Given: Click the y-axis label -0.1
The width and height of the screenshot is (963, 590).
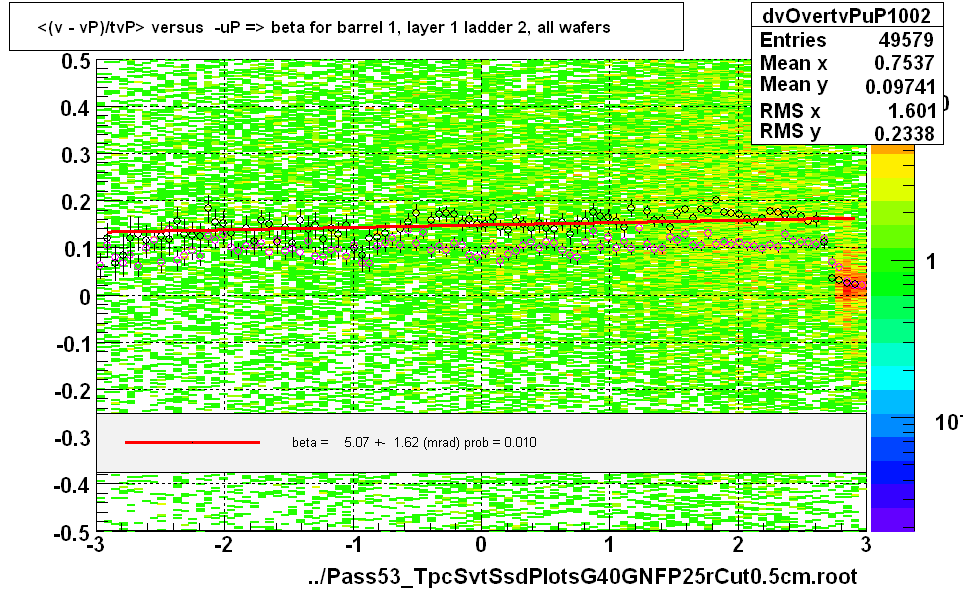Looking at the screenshot, I should click(x=73, y=344).
